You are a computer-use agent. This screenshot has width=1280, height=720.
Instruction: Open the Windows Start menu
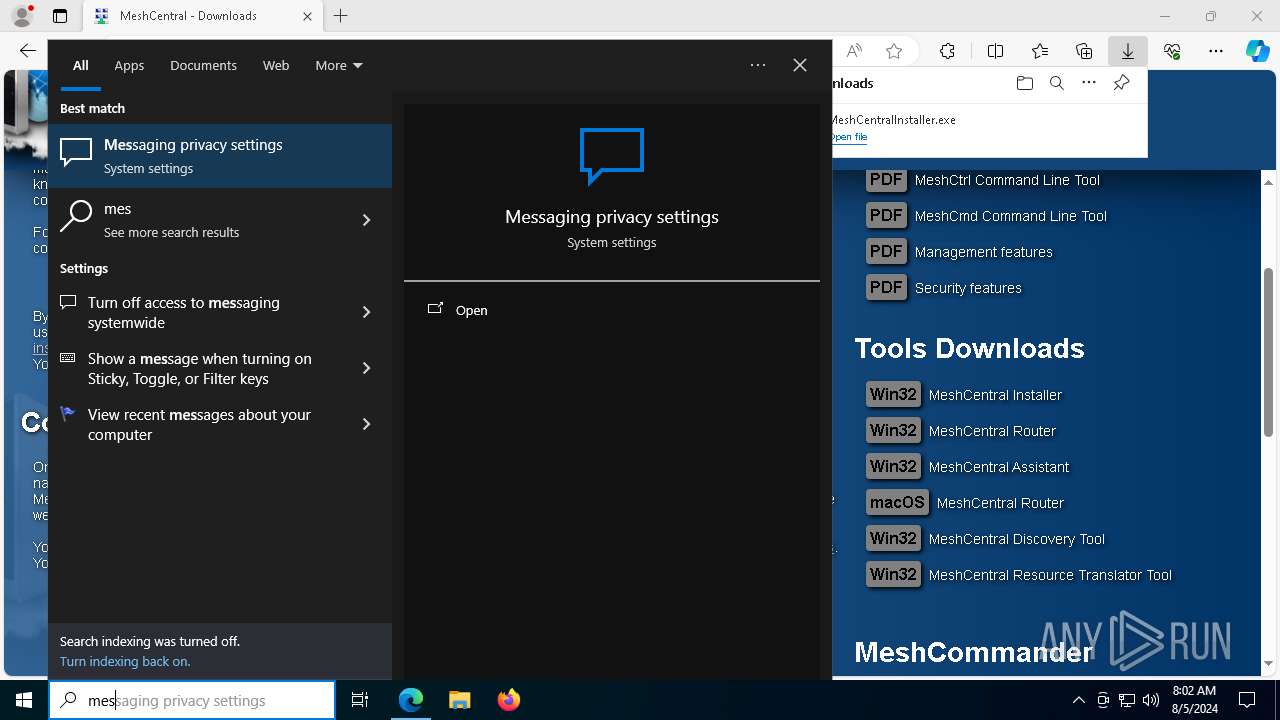tap(24, 700)
